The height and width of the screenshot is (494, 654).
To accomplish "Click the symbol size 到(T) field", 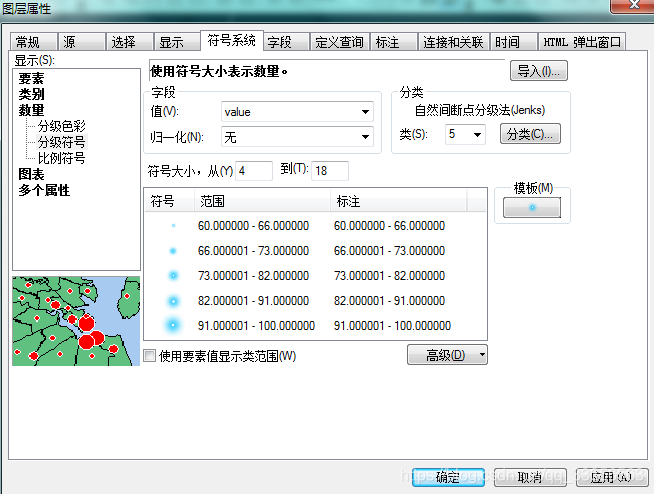I will [x=330, y=171].
